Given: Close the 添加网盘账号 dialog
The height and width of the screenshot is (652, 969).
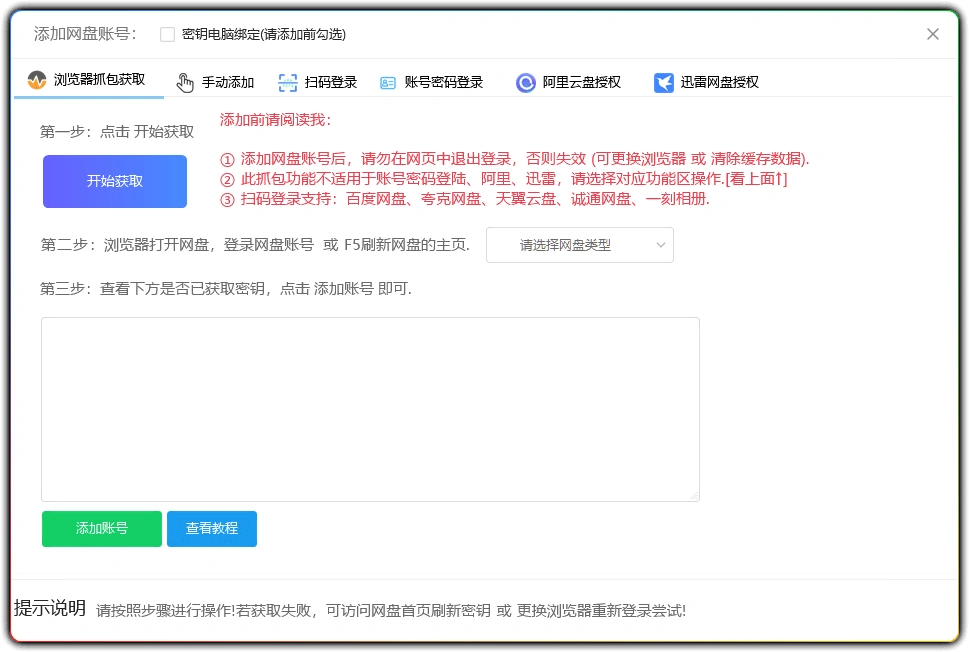Looking at the screenshot, I should pos(932,33).
